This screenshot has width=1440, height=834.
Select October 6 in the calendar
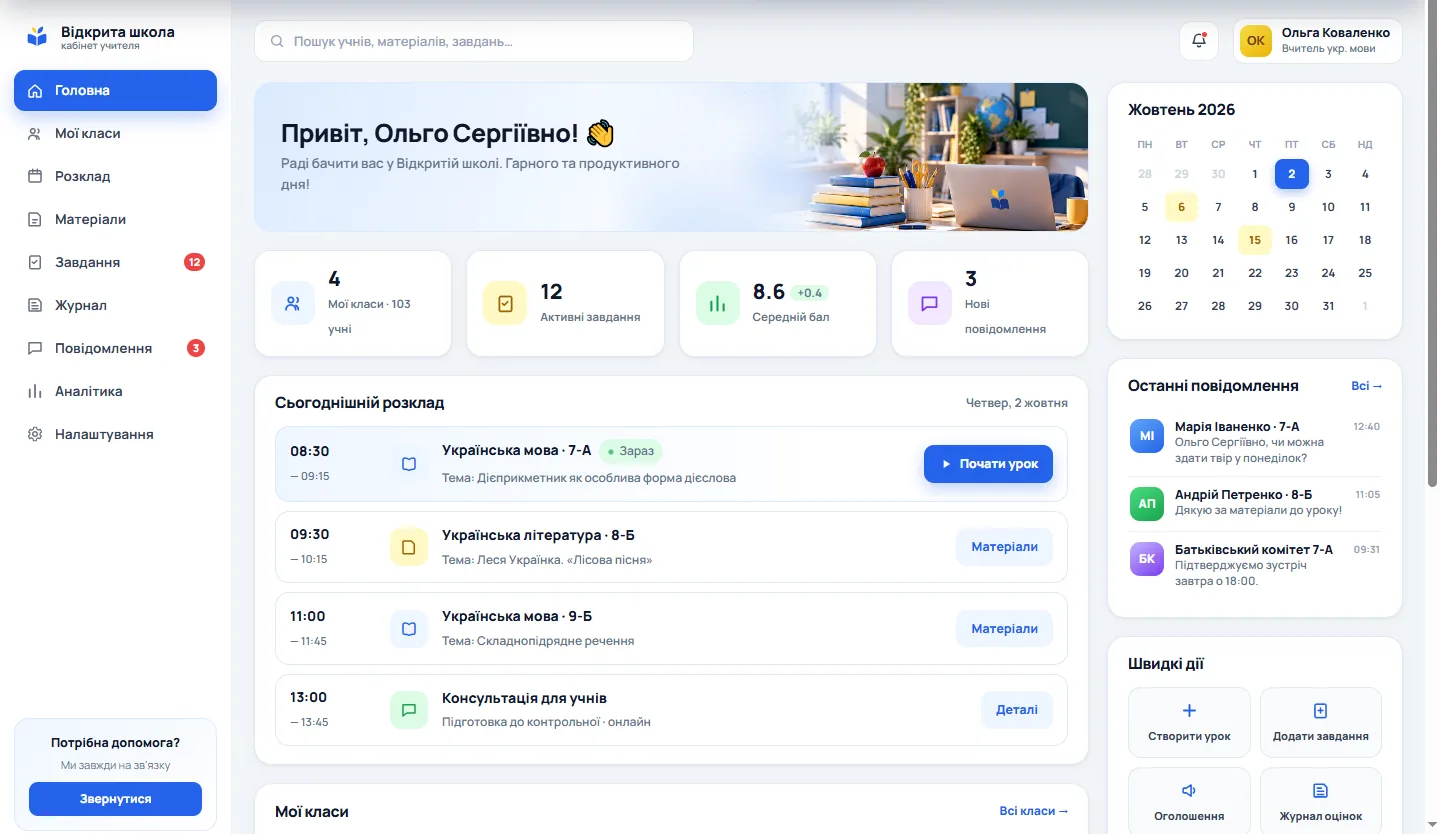[1181, 207]
